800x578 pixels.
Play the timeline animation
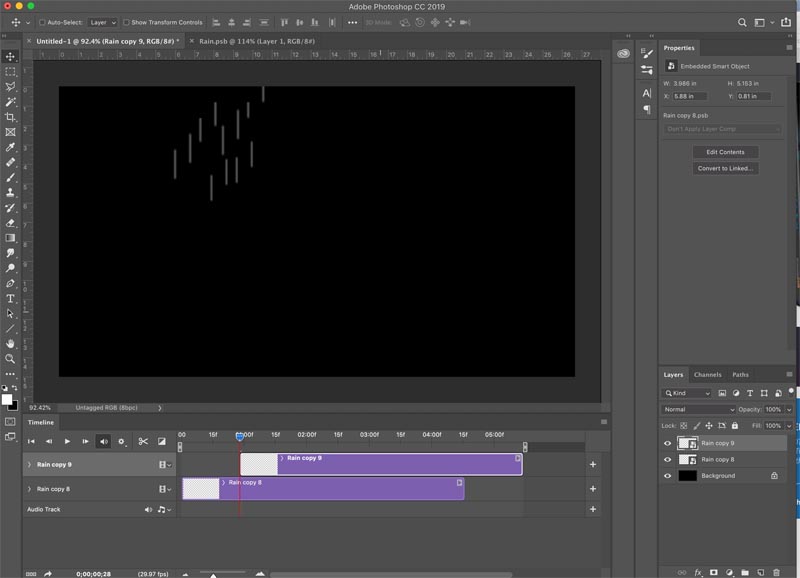coord(67,441)
